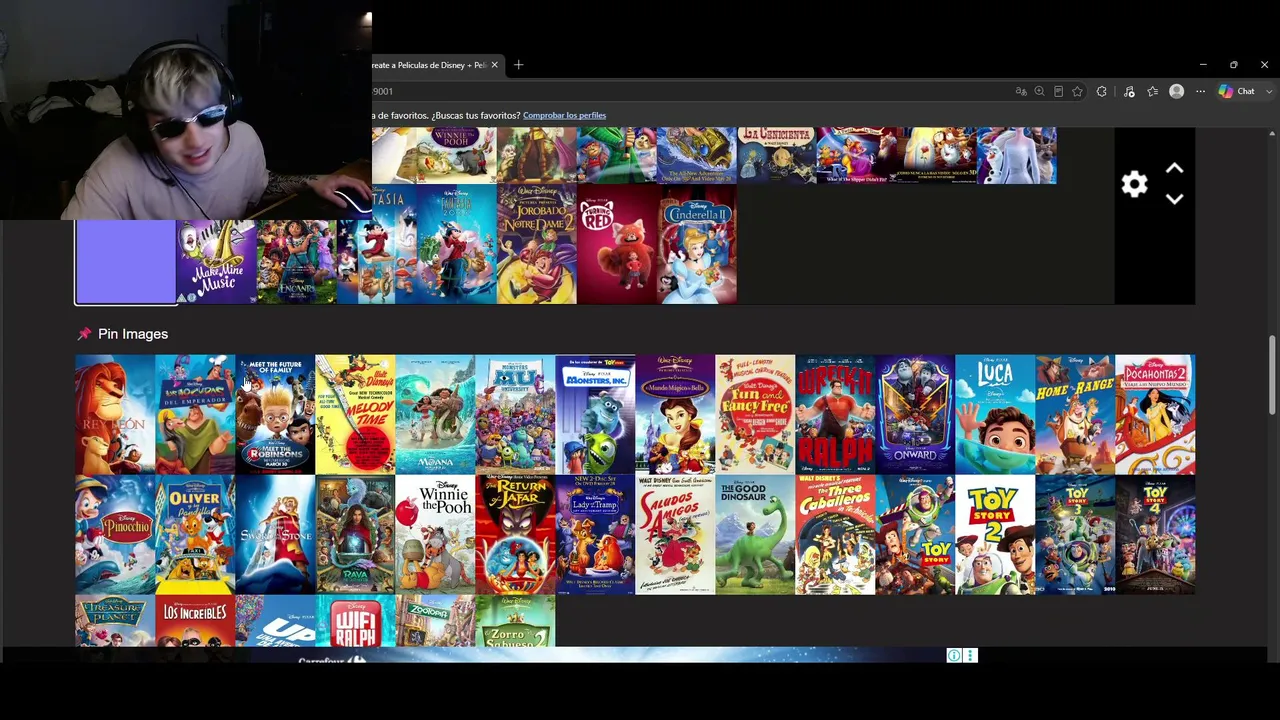Screen dimensions: 1280x720
Task: Choose the Lady and the Tramp poster
Action: point(595,535)
